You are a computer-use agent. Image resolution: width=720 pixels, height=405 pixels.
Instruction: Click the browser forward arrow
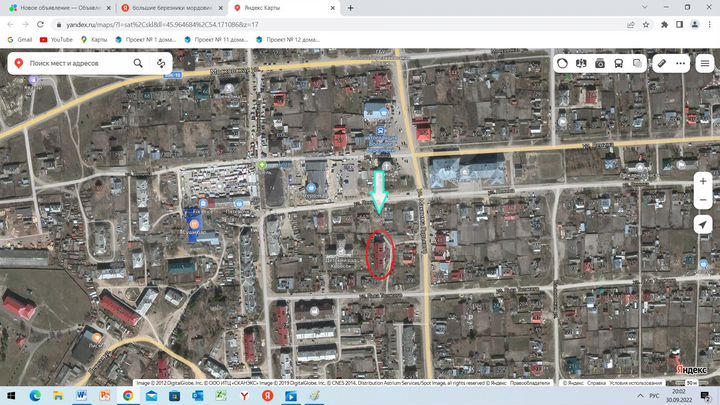click(25, 24)
